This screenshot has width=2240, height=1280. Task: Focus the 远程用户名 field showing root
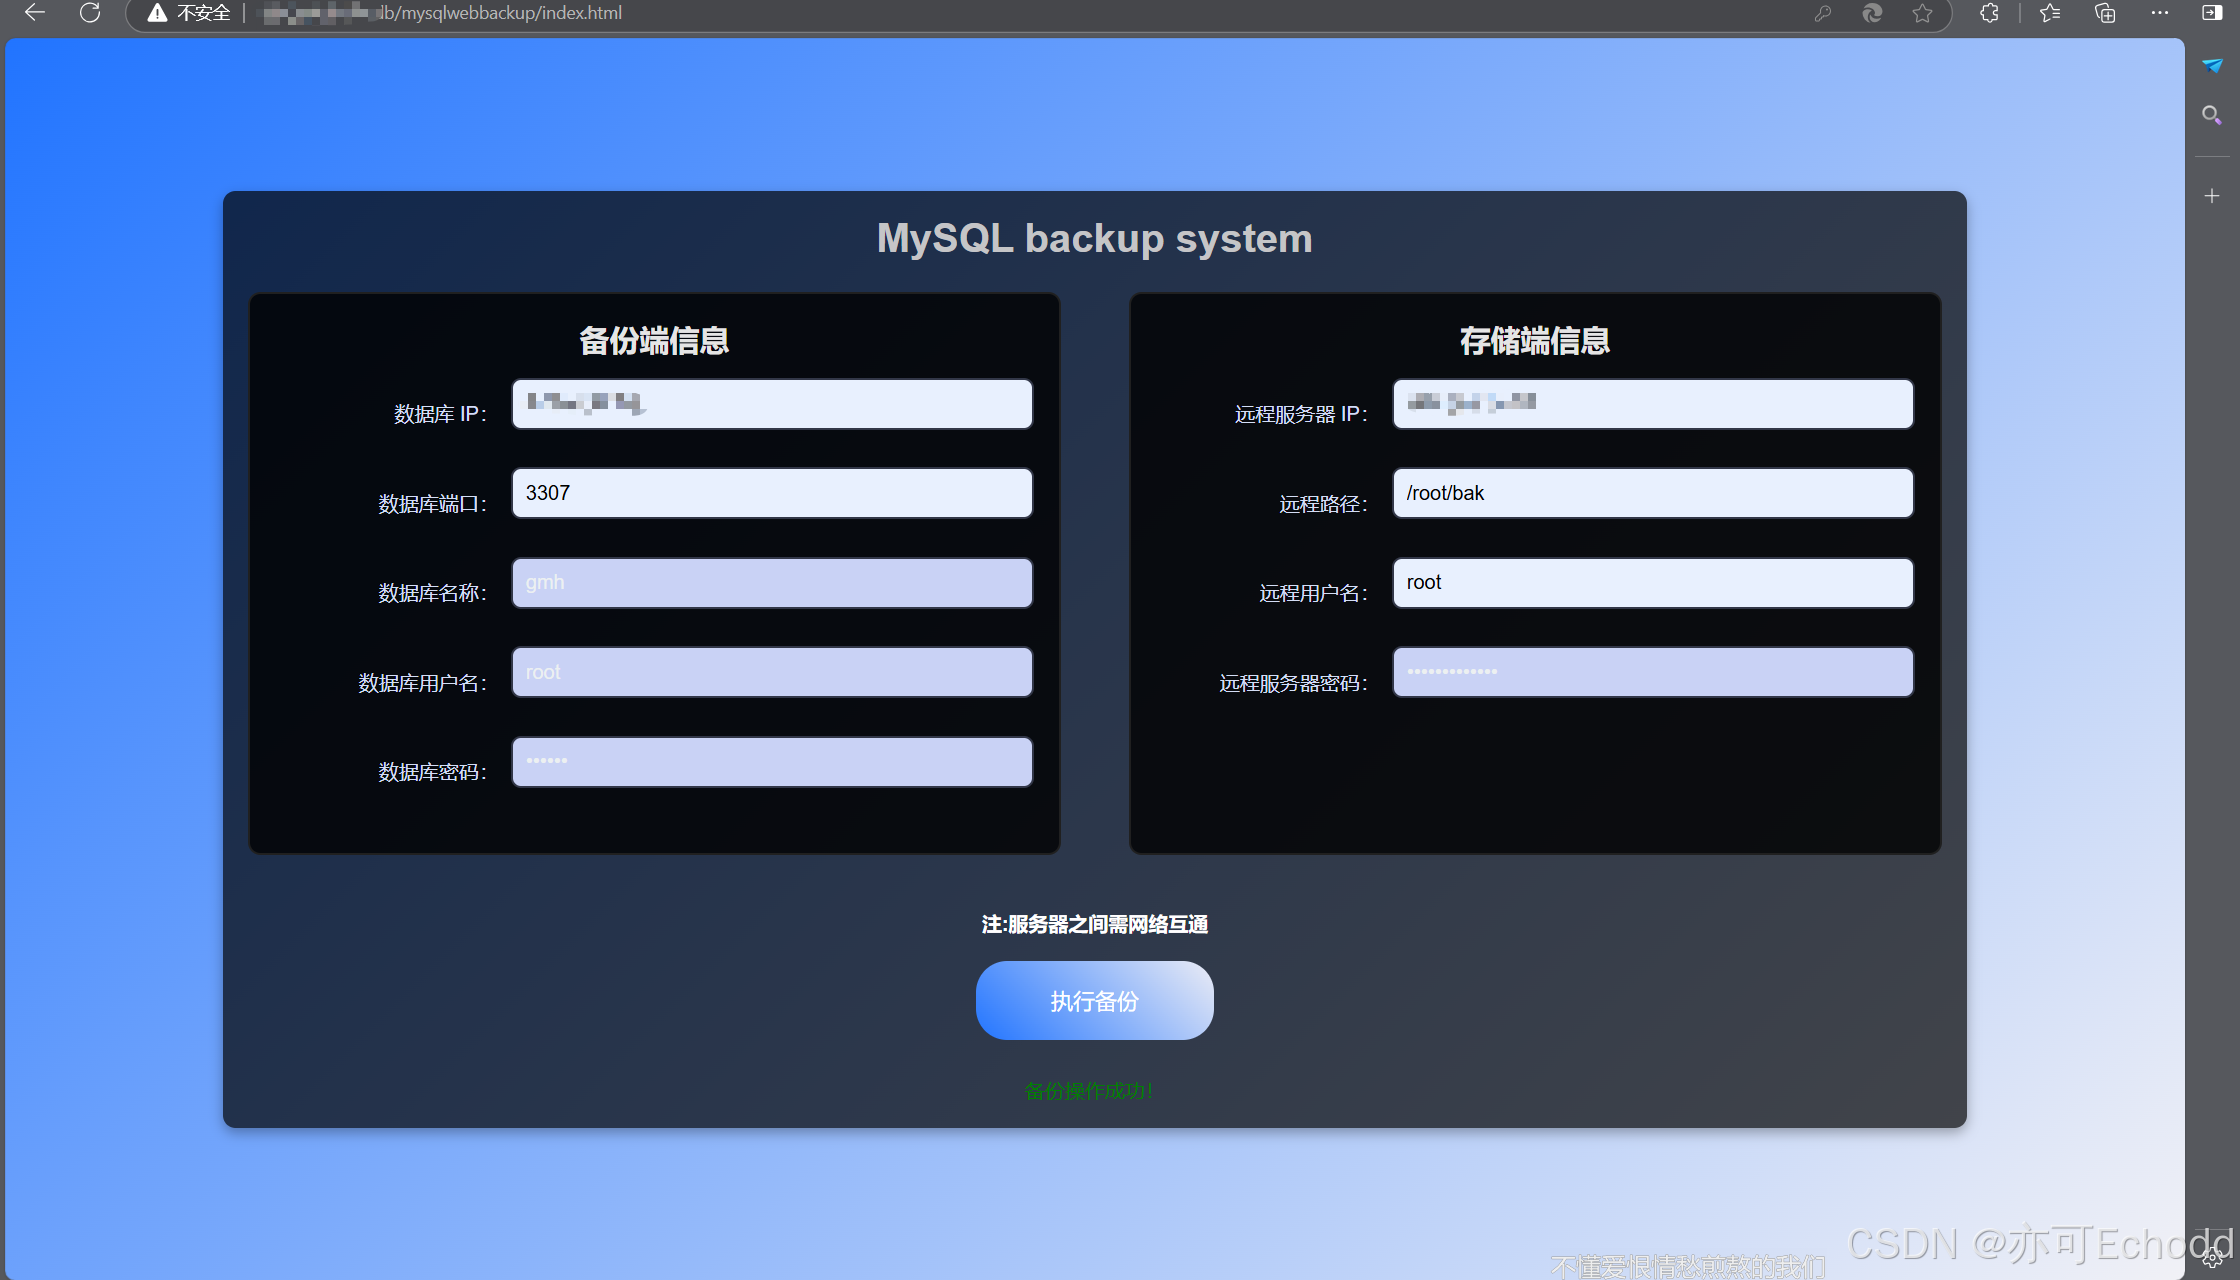coord(1653,583)
